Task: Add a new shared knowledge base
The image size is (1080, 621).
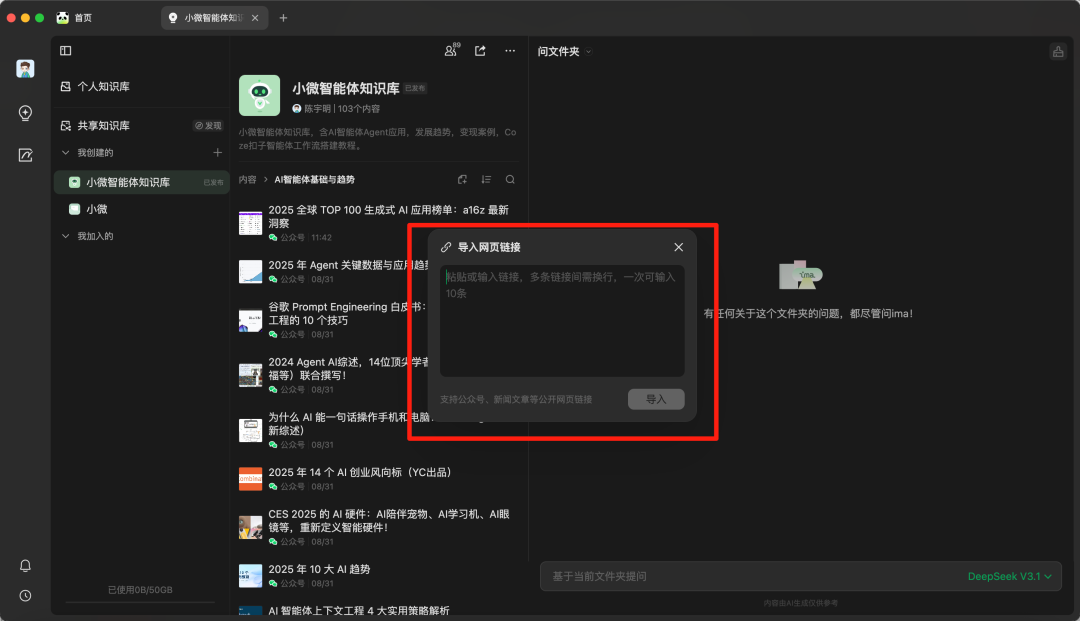Action: (x=218, y=152)
